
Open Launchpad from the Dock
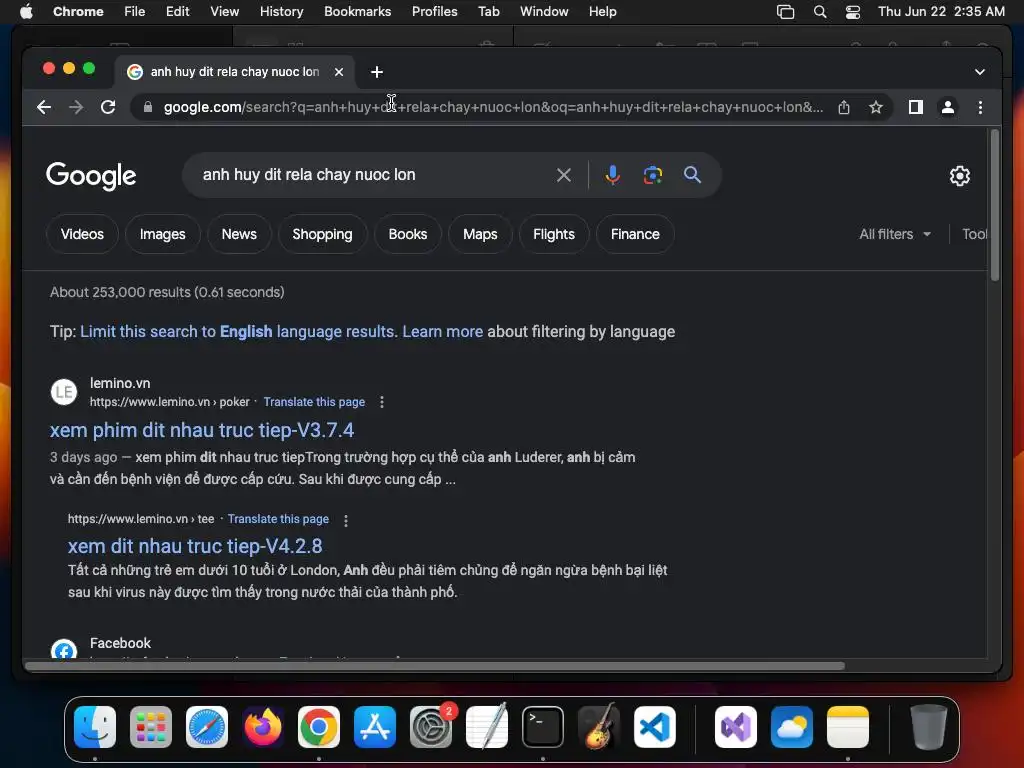[151, 727]
